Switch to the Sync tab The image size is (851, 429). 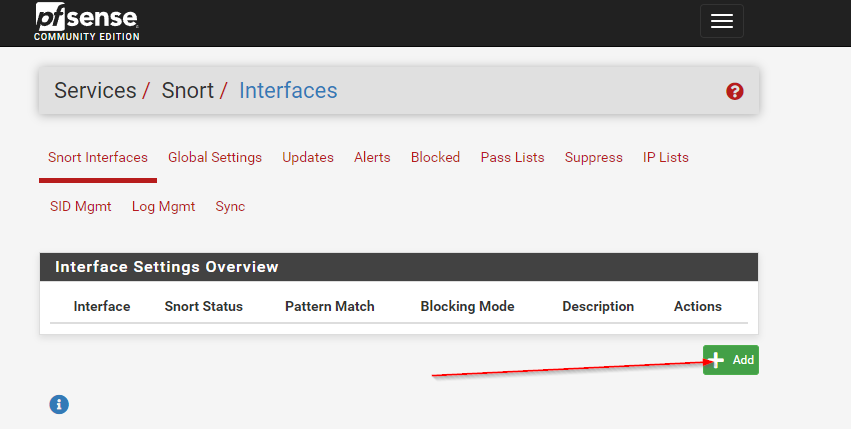tap(230, 206)
